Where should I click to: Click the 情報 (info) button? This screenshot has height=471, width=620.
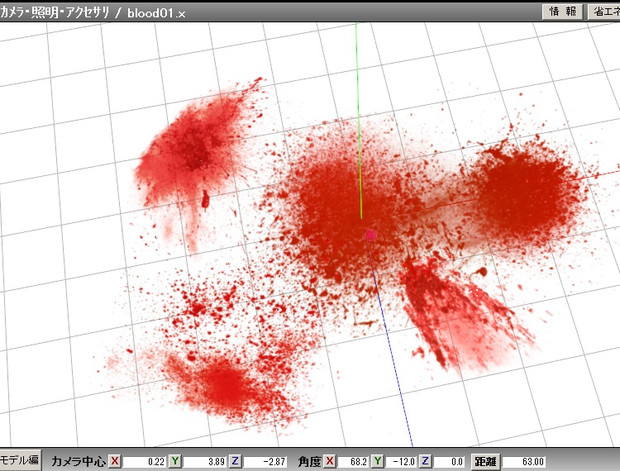click(x=564, y=11)
